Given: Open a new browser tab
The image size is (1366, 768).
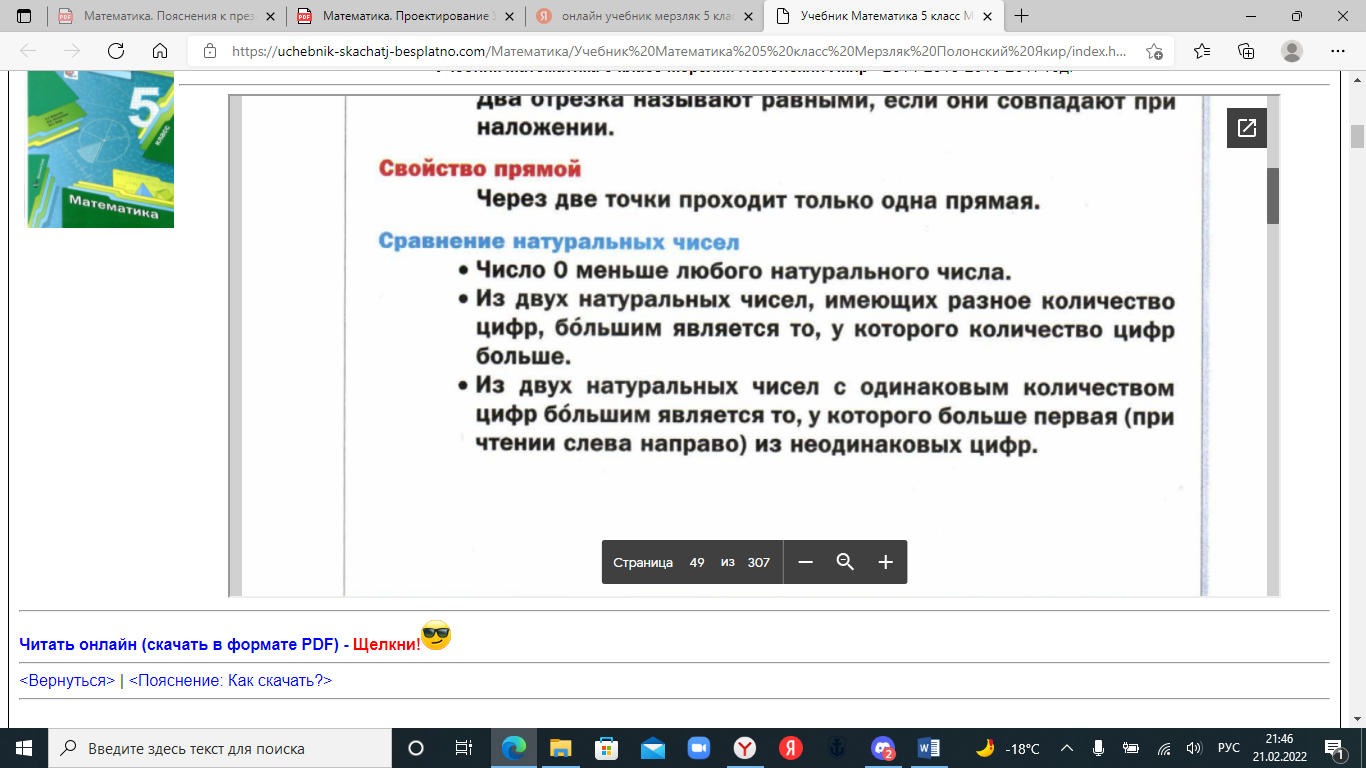Looking at the screenshot, I should click(x=1022, y=16).
